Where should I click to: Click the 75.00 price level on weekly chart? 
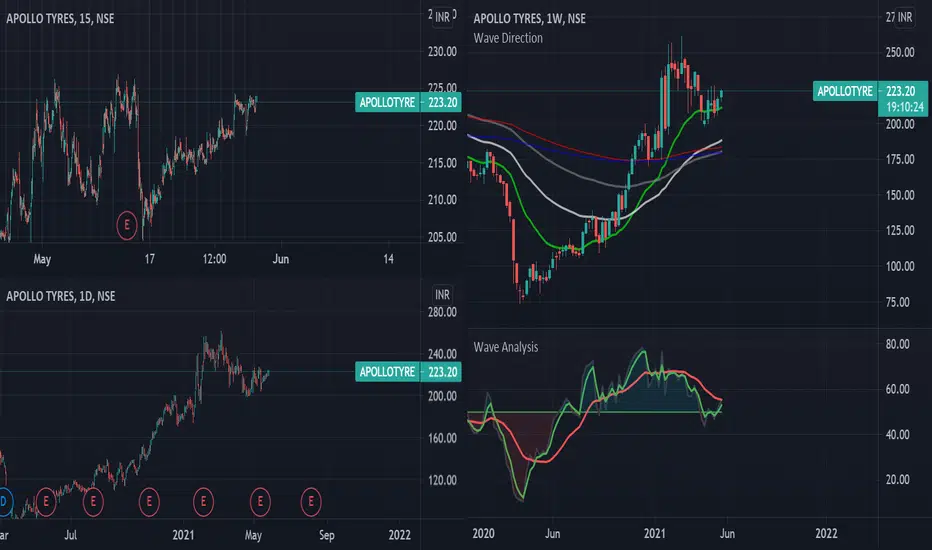898,302
